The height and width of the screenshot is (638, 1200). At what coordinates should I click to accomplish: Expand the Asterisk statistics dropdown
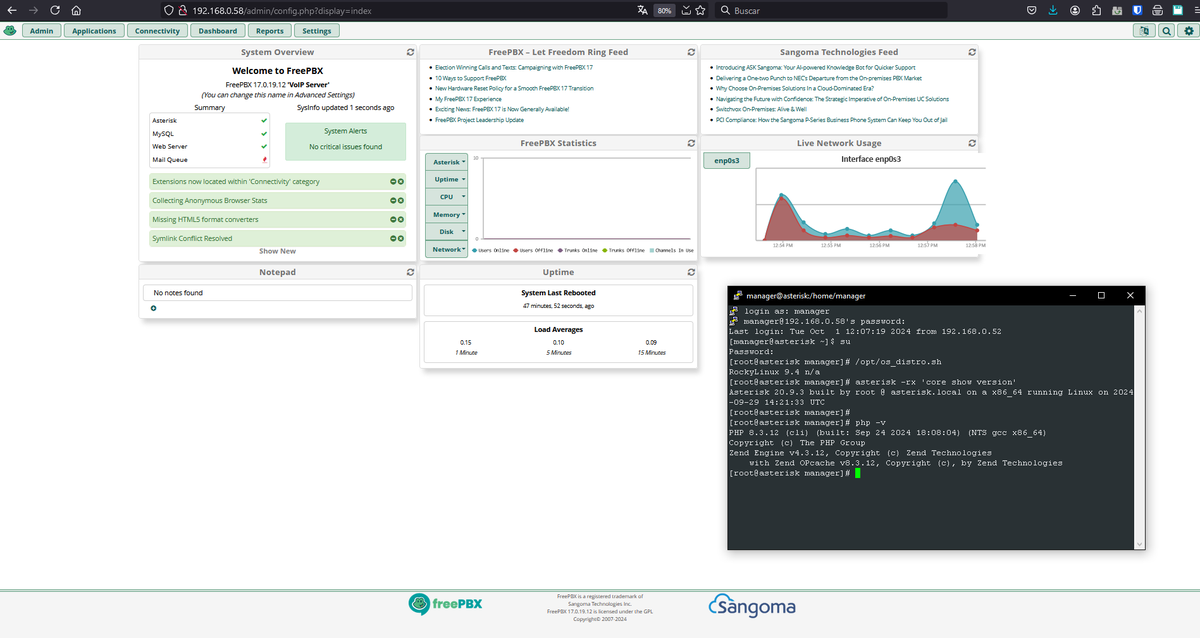(x=447, y=162)
